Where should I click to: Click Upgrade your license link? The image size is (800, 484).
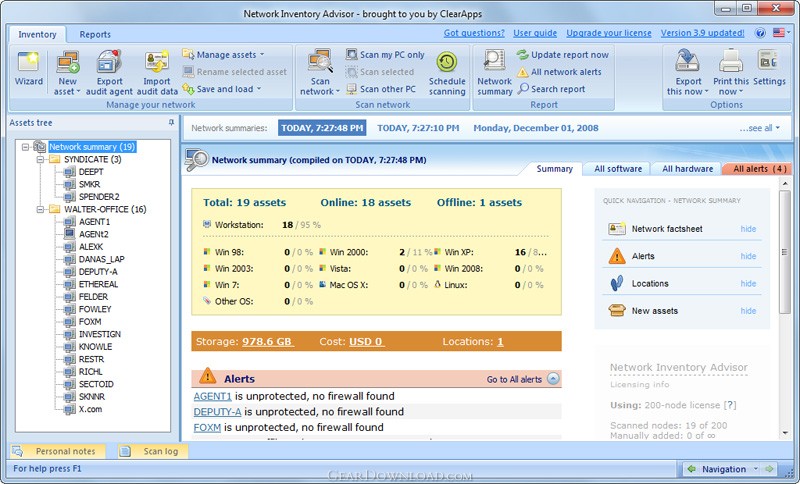[611, 33]
